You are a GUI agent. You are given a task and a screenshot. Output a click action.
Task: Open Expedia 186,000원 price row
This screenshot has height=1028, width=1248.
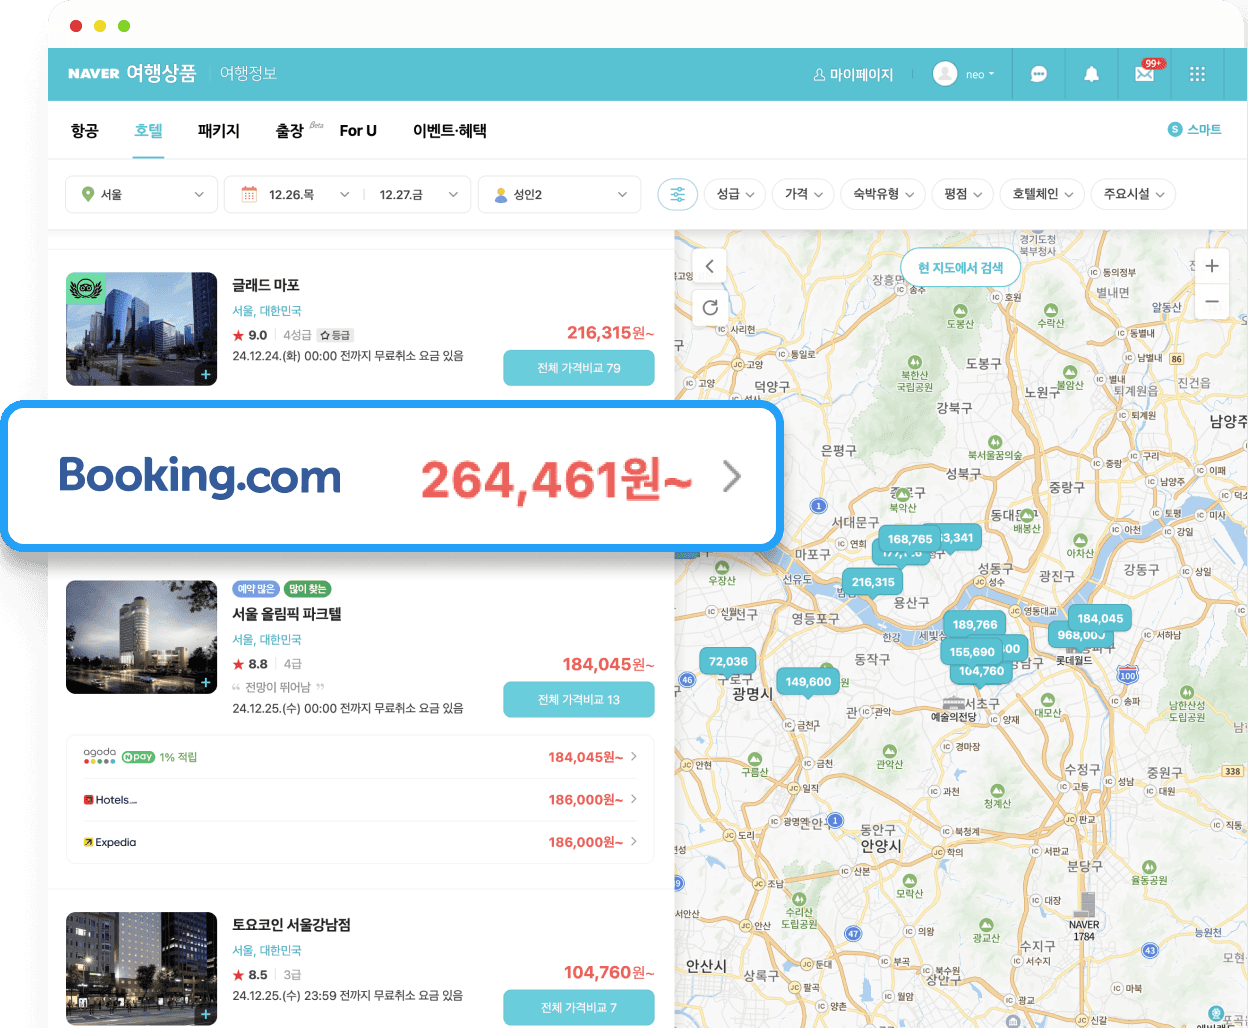[360, 842]
